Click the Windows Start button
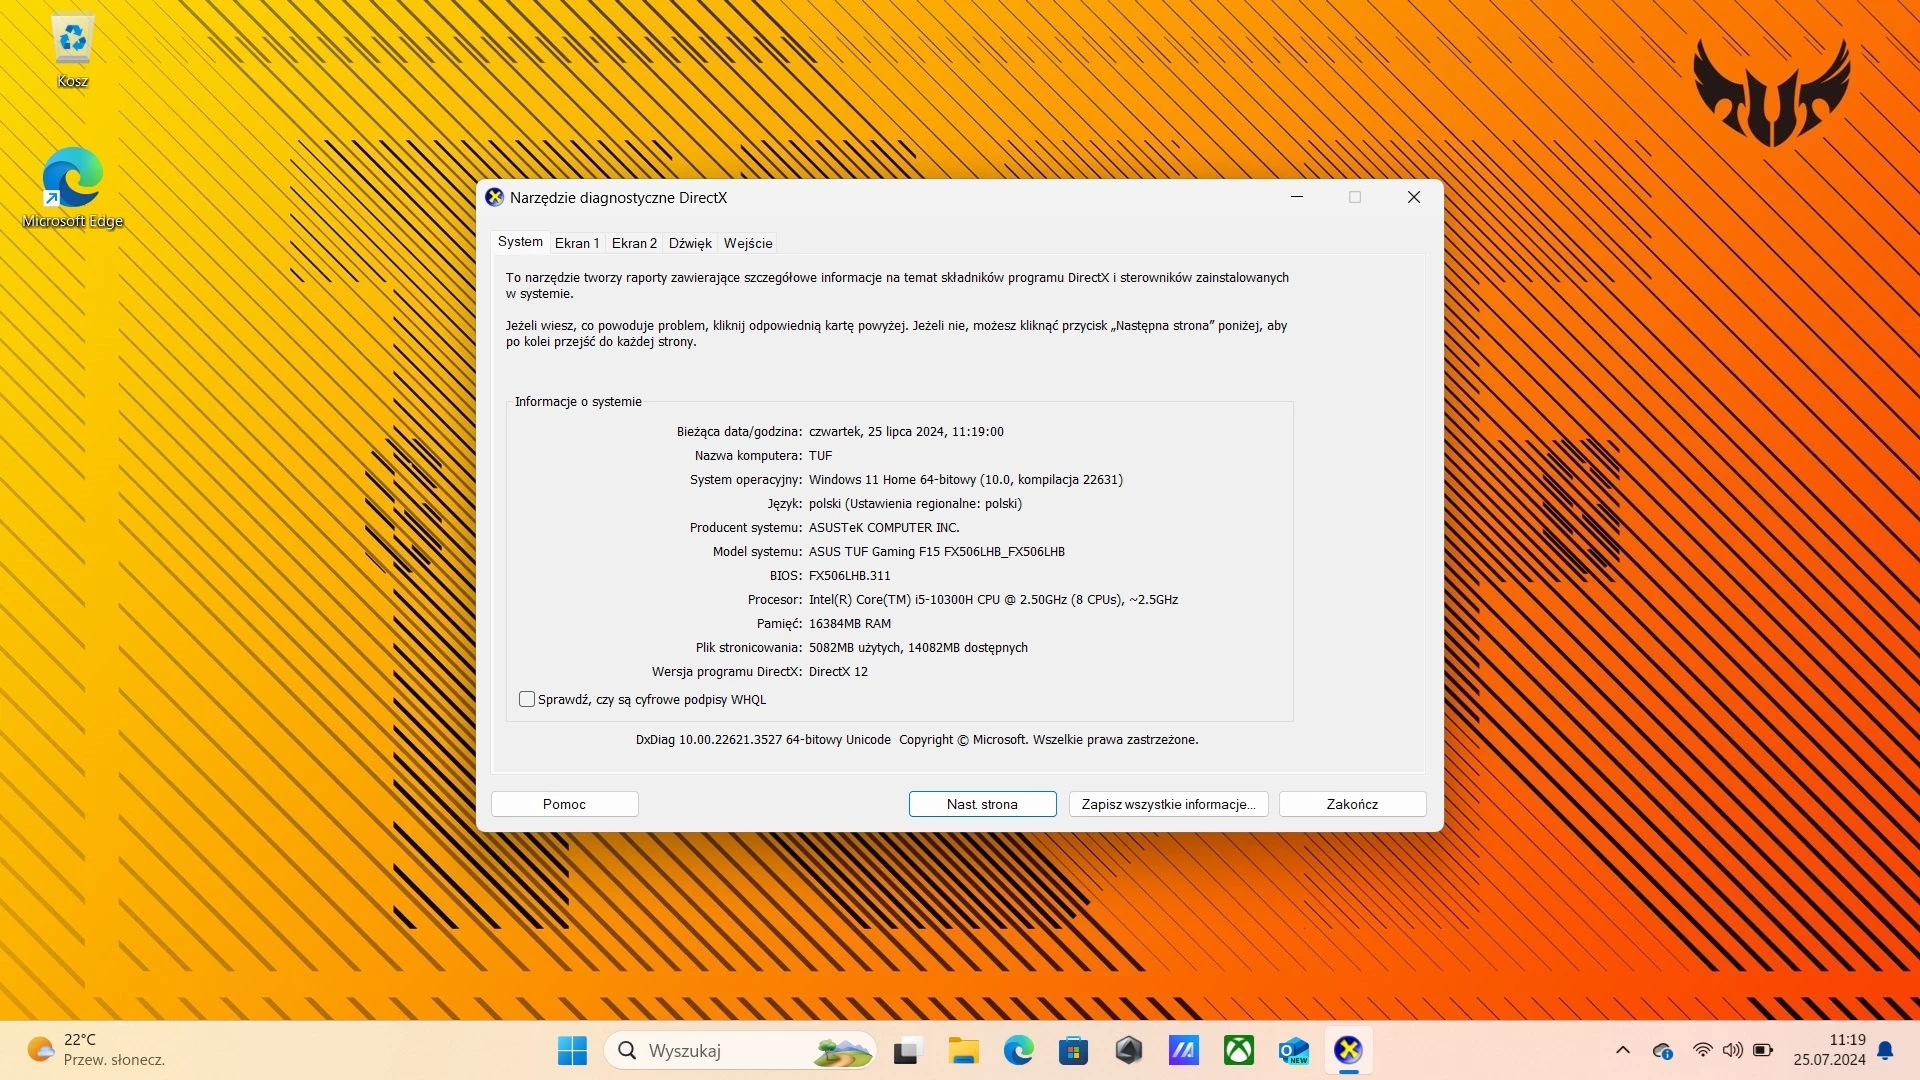 tap(572, 1050)
